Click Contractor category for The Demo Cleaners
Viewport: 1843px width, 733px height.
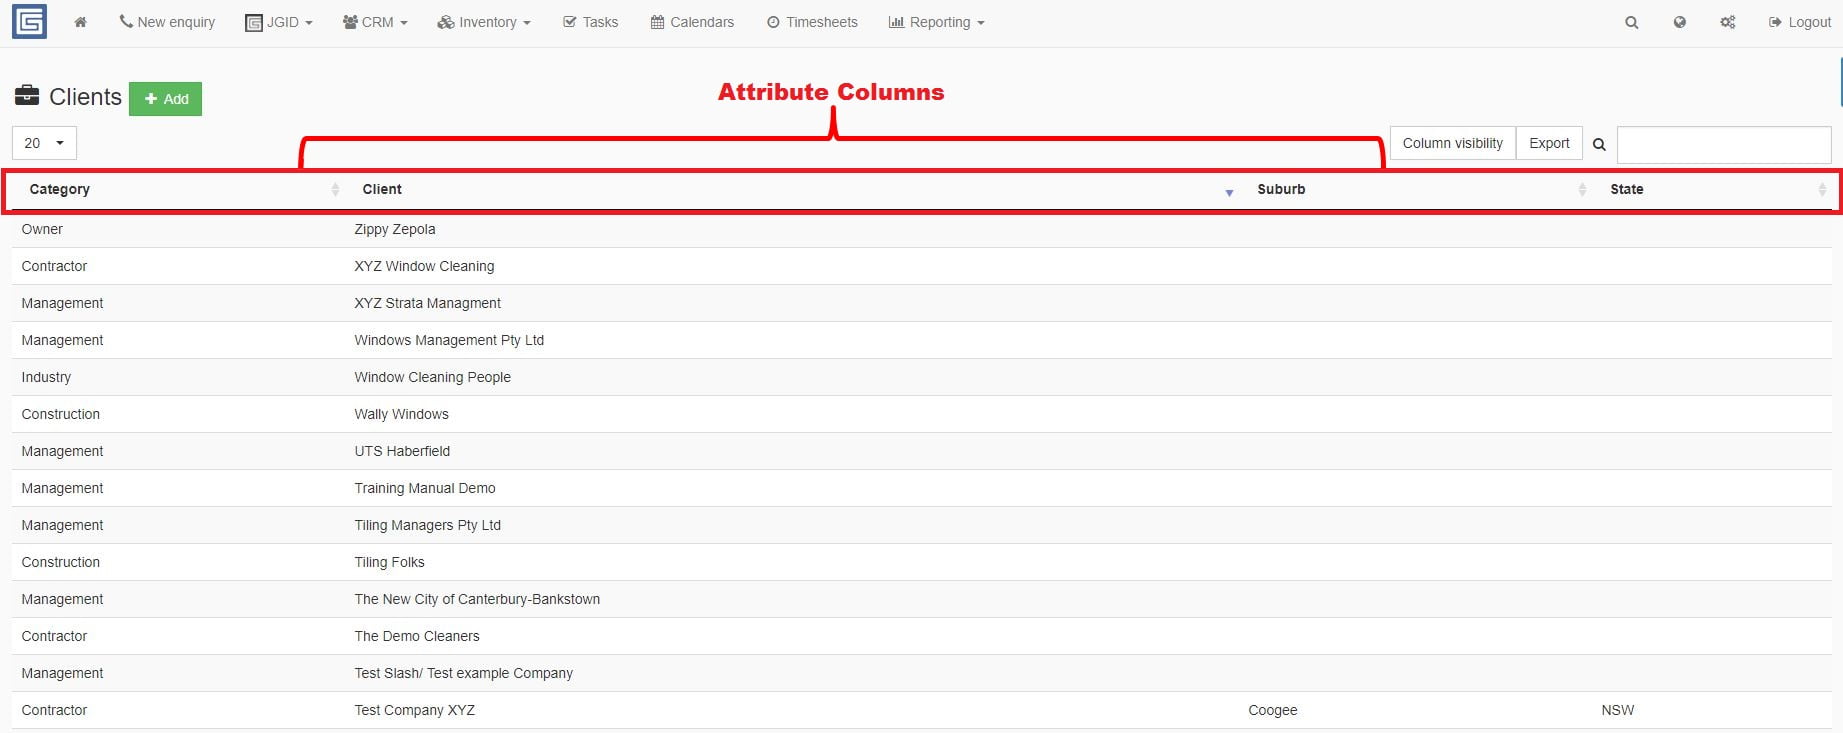(x=54, y=636)
